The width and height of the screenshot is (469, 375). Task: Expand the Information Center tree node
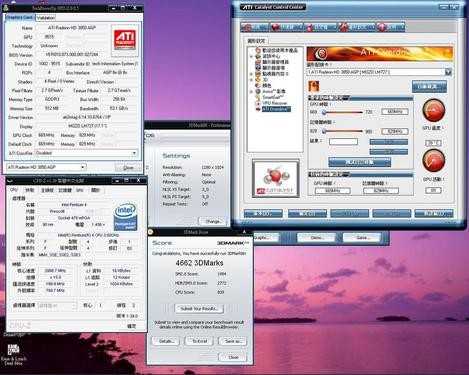251,56
